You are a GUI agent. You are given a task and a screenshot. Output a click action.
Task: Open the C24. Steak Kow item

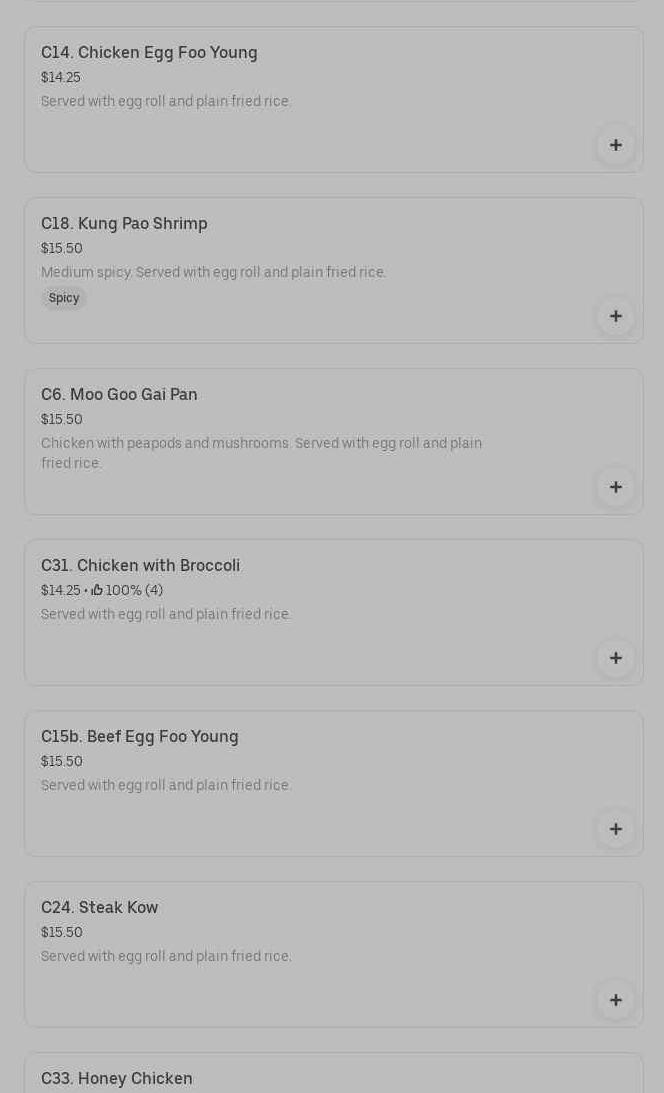[99, 908]
